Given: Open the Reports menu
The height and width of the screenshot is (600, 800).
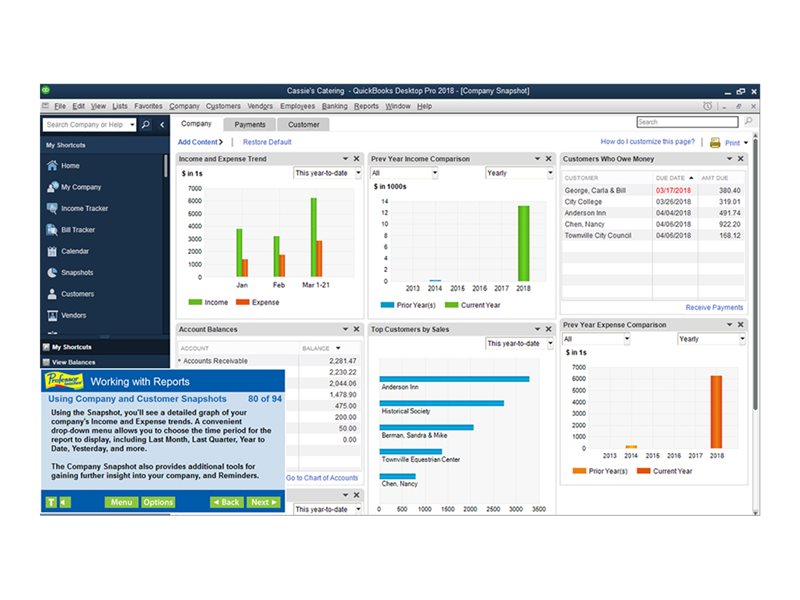Looking at the screenshot, I should (x=366, y=106).
